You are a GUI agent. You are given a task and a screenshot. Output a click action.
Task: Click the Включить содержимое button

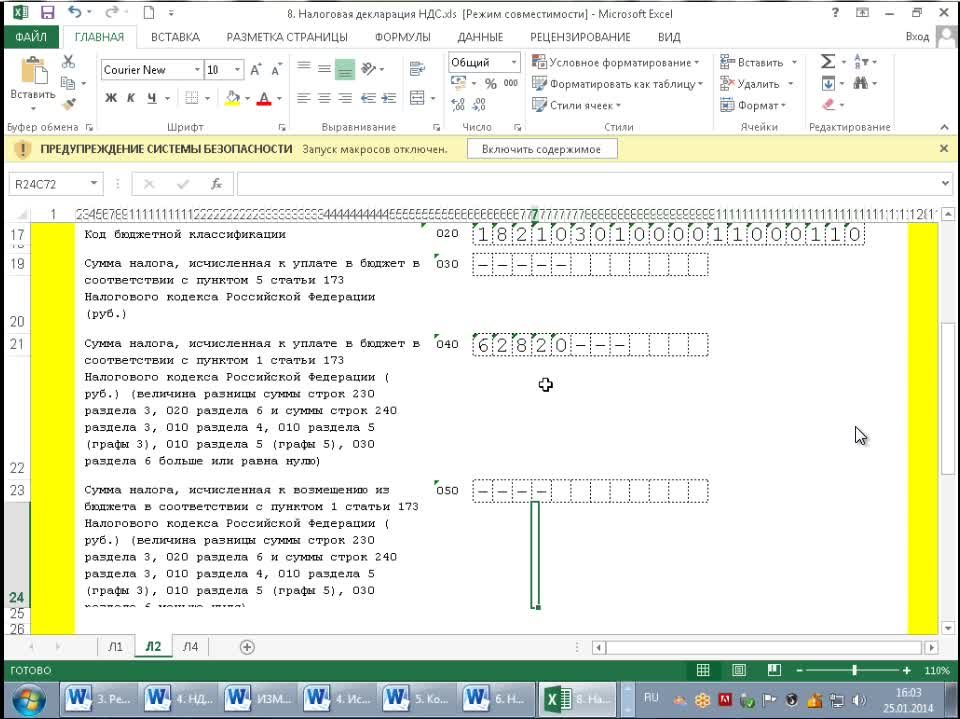[541, 149]
